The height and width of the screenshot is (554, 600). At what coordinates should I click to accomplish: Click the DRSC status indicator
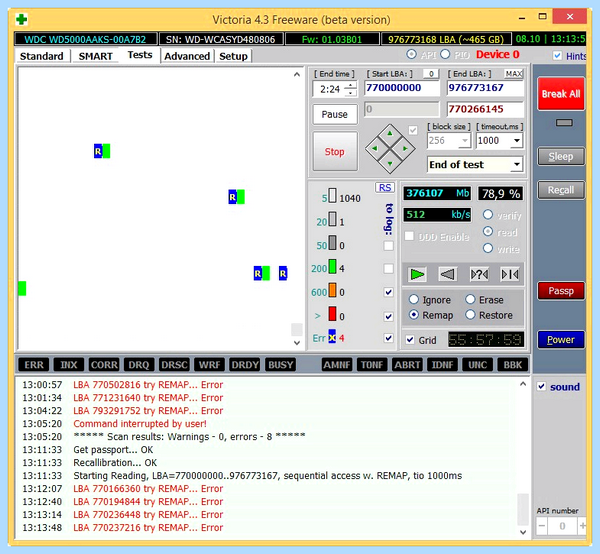point(174,365)
